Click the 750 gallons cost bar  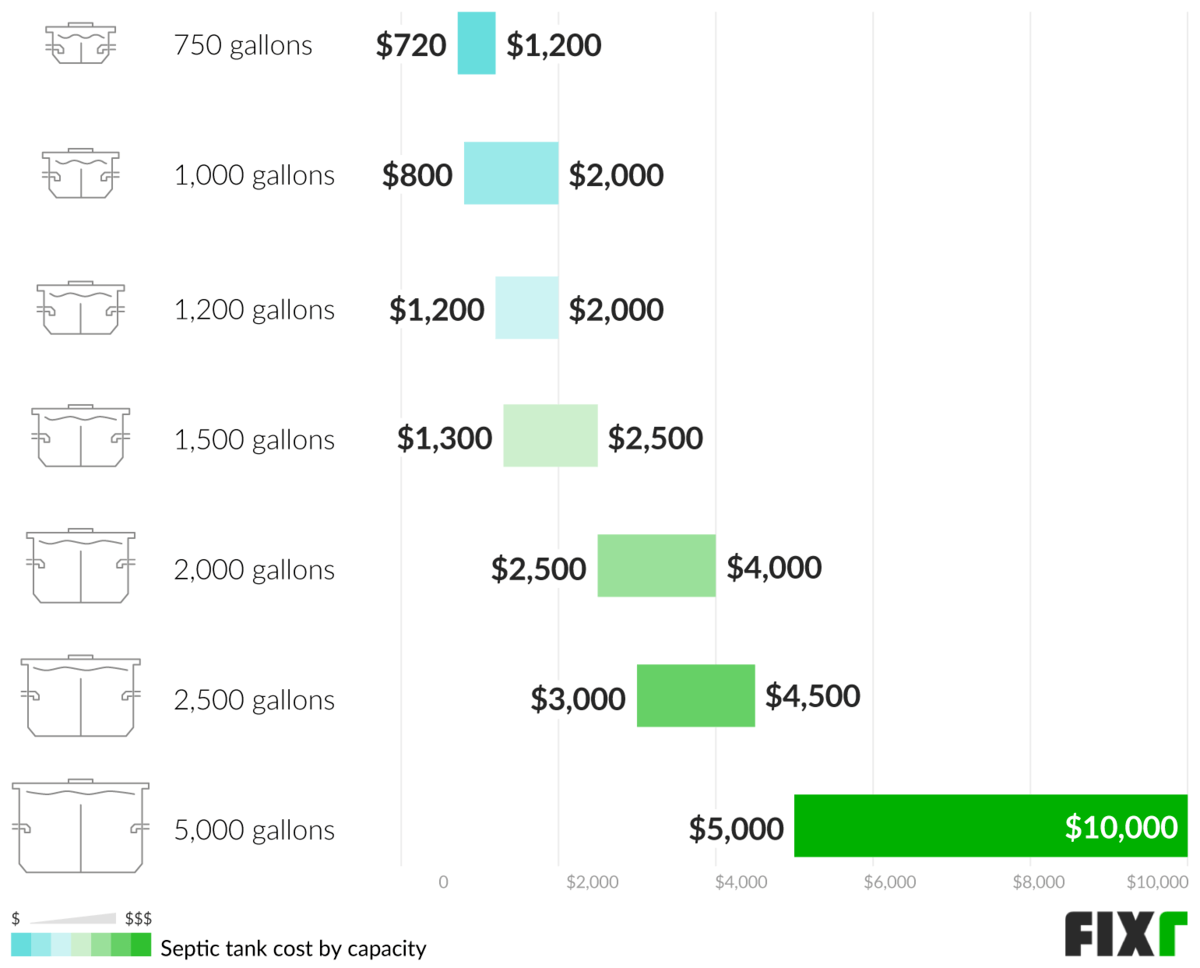[476, 43]
